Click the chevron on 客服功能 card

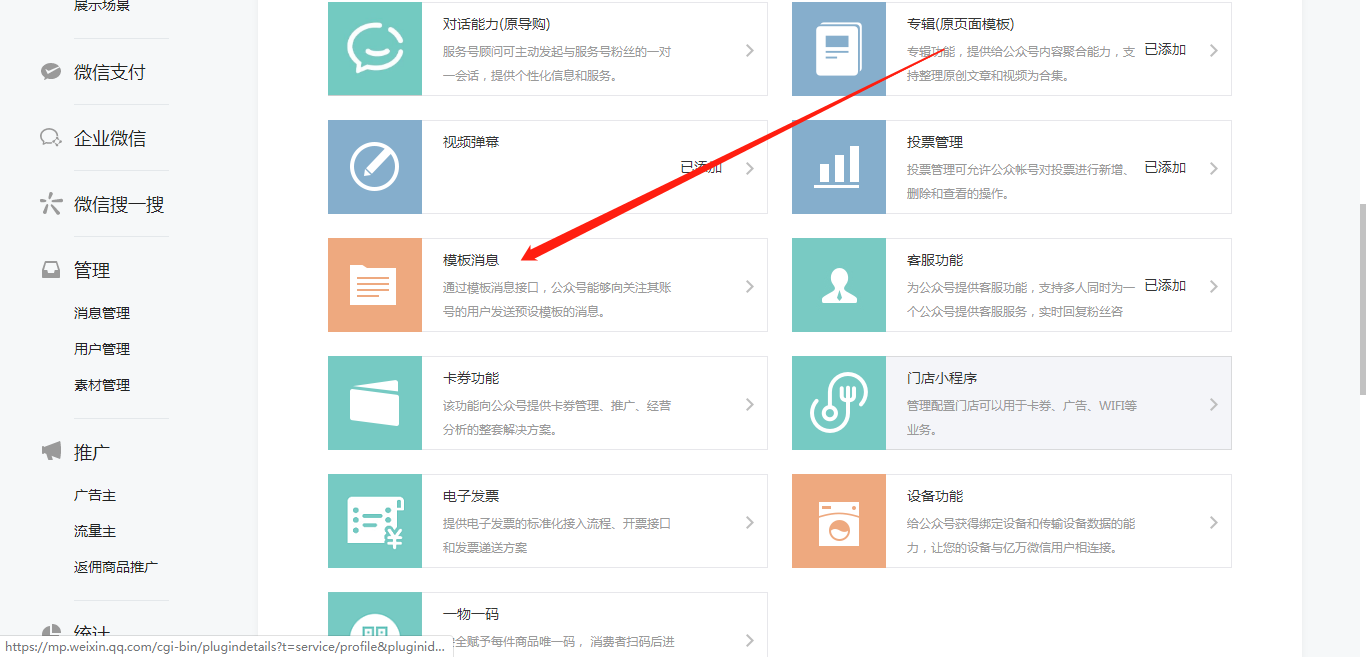coord(1214,286)
